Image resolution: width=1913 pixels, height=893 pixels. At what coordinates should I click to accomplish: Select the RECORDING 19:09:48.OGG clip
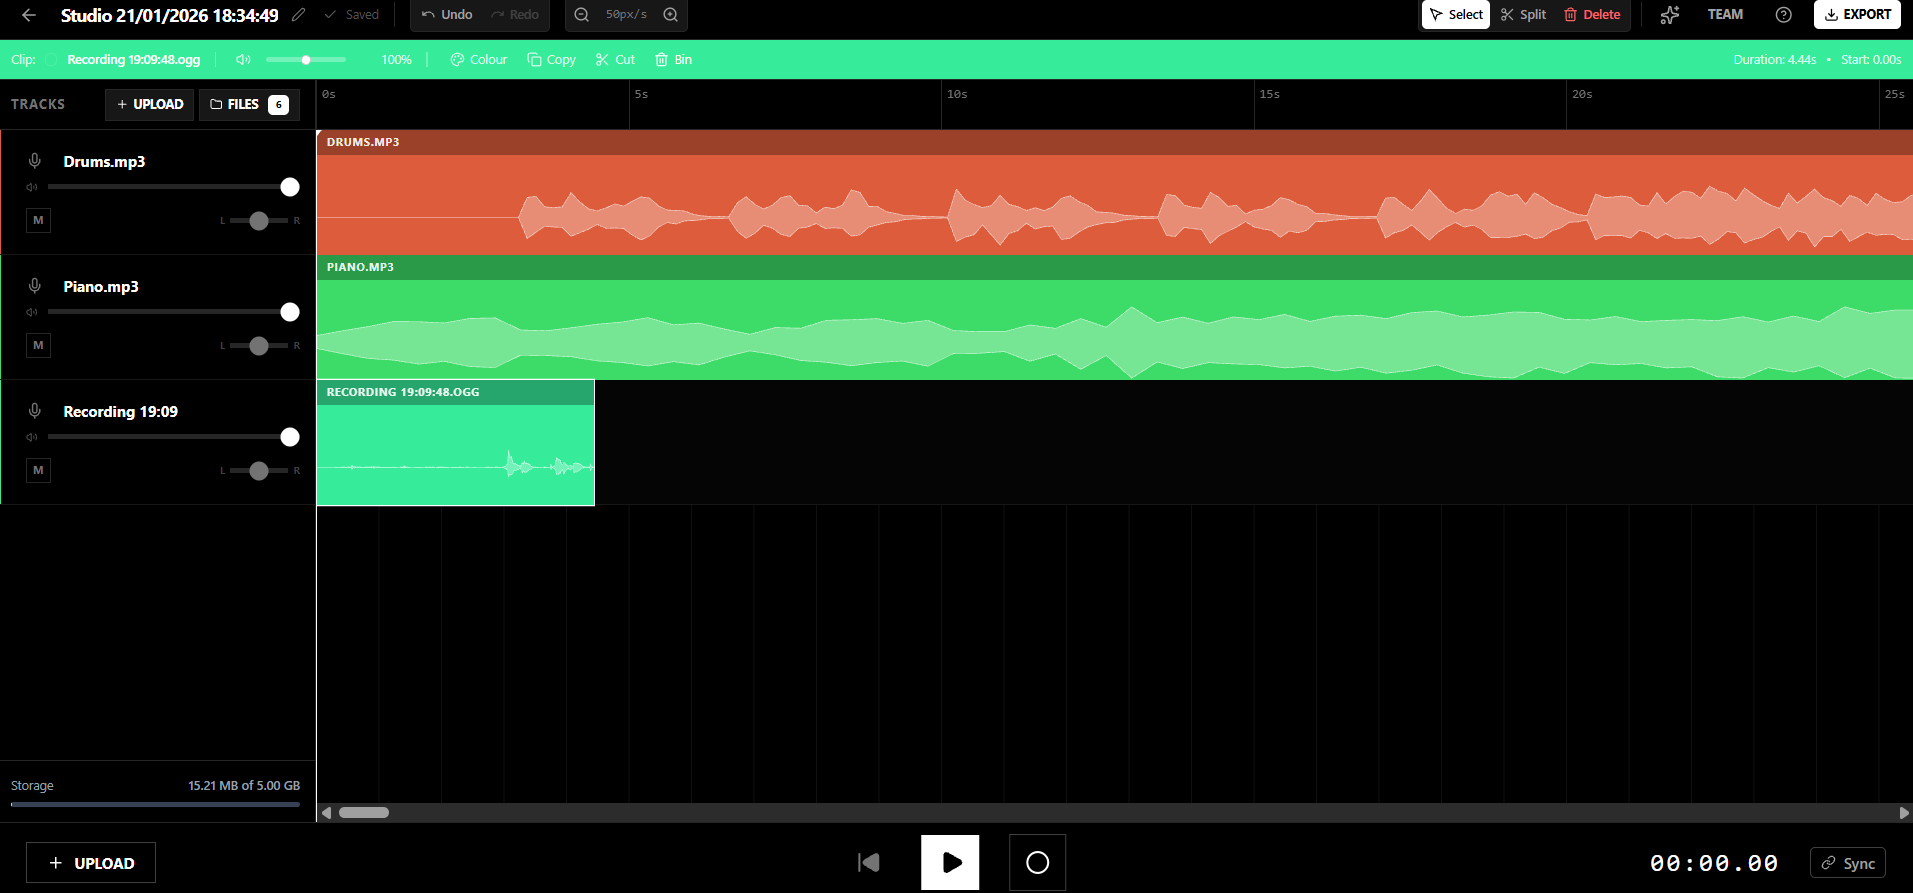pyautogui.click(x=456, y=443)
